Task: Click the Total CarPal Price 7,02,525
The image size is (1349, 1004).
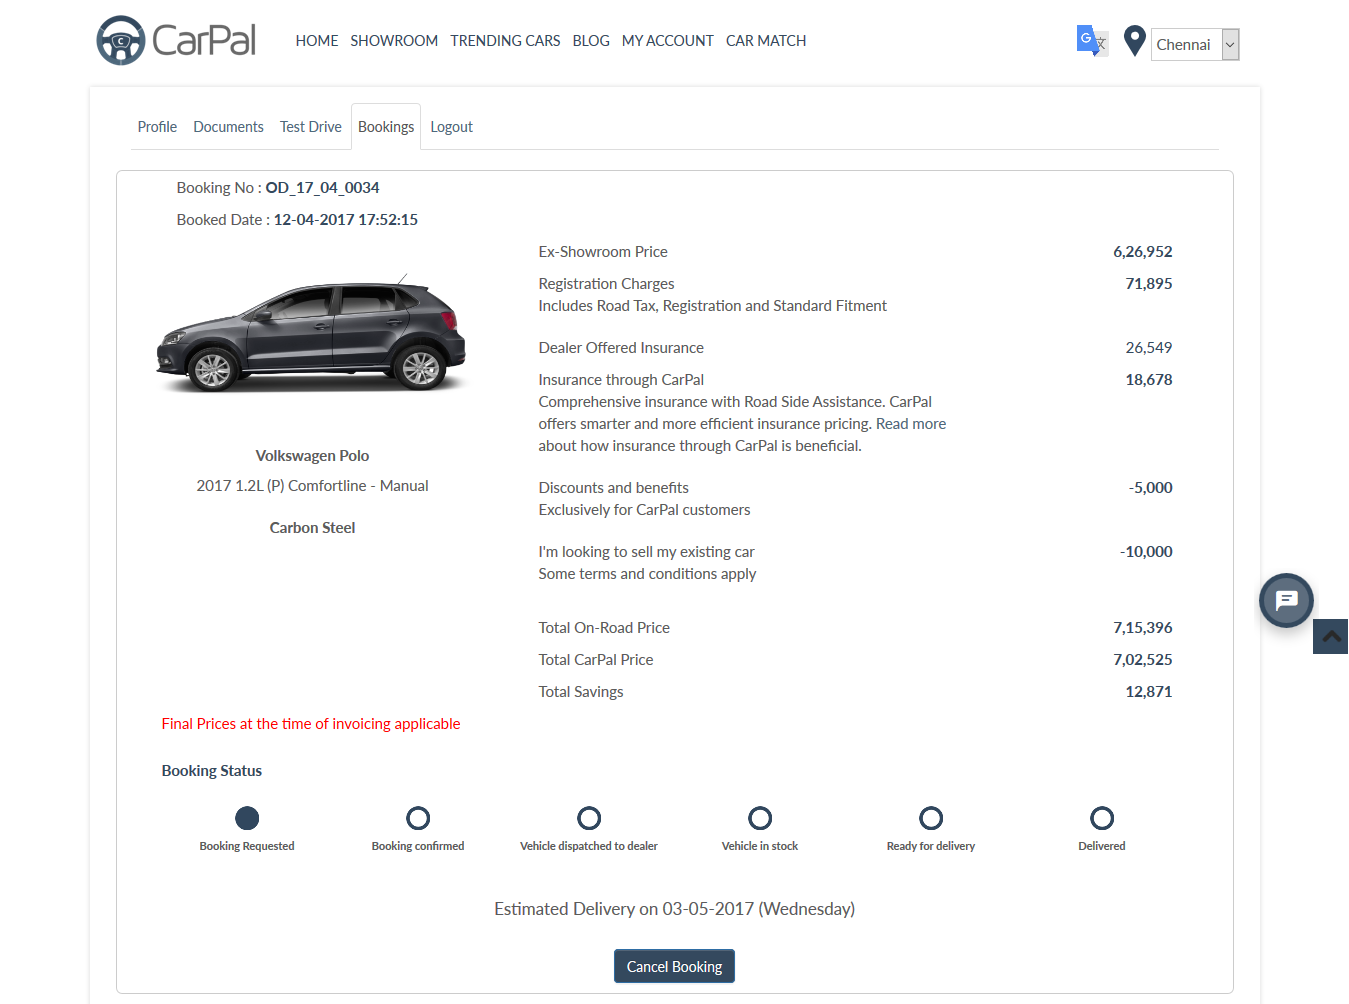Action: click(1143, 660)
